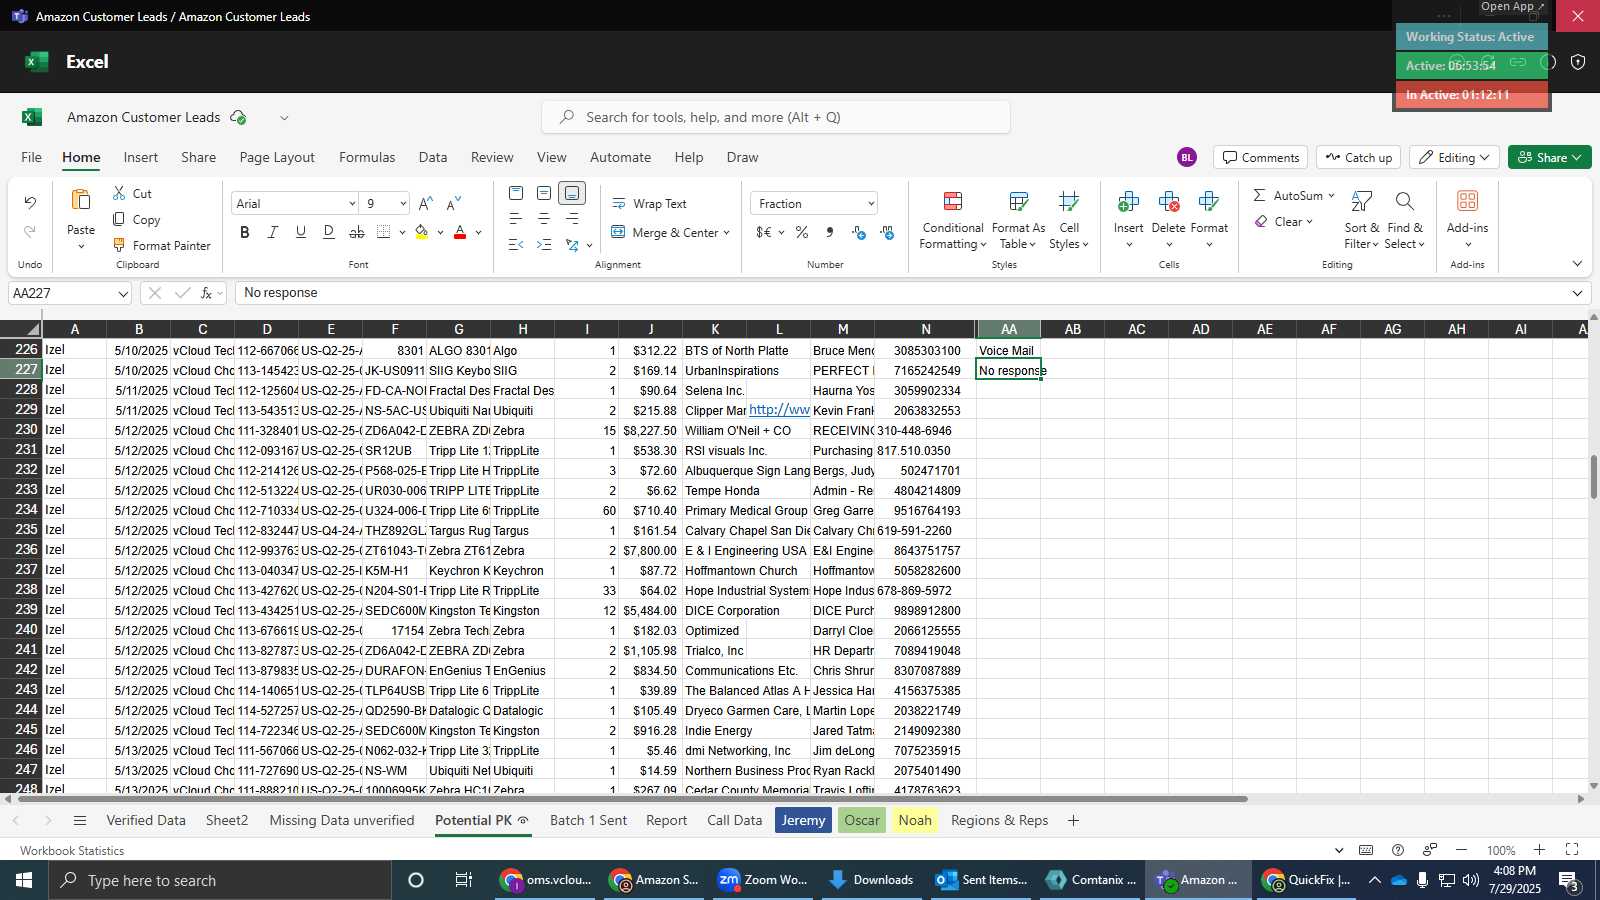The height and width of the screenshot is (900, 1600).
Task: Open Conditional Formatting menu
Action: [x=953, y=220]
